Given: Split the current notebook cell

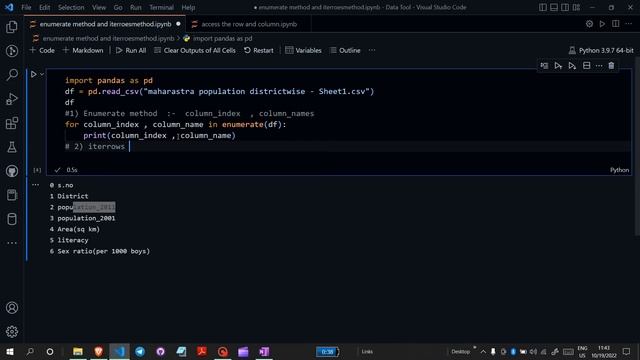Looking at the screenshot, I should (x=587, y=66).
